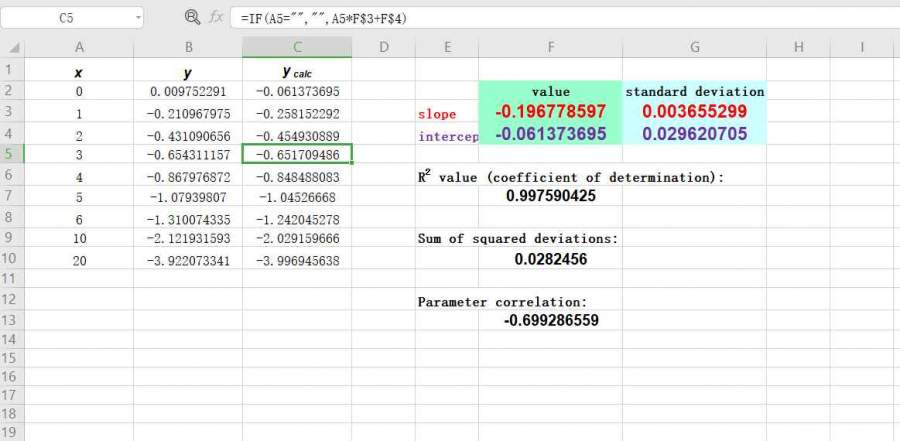Select the 'y calc' column heading cell
The image size is (900, 441).
[297, 72]
